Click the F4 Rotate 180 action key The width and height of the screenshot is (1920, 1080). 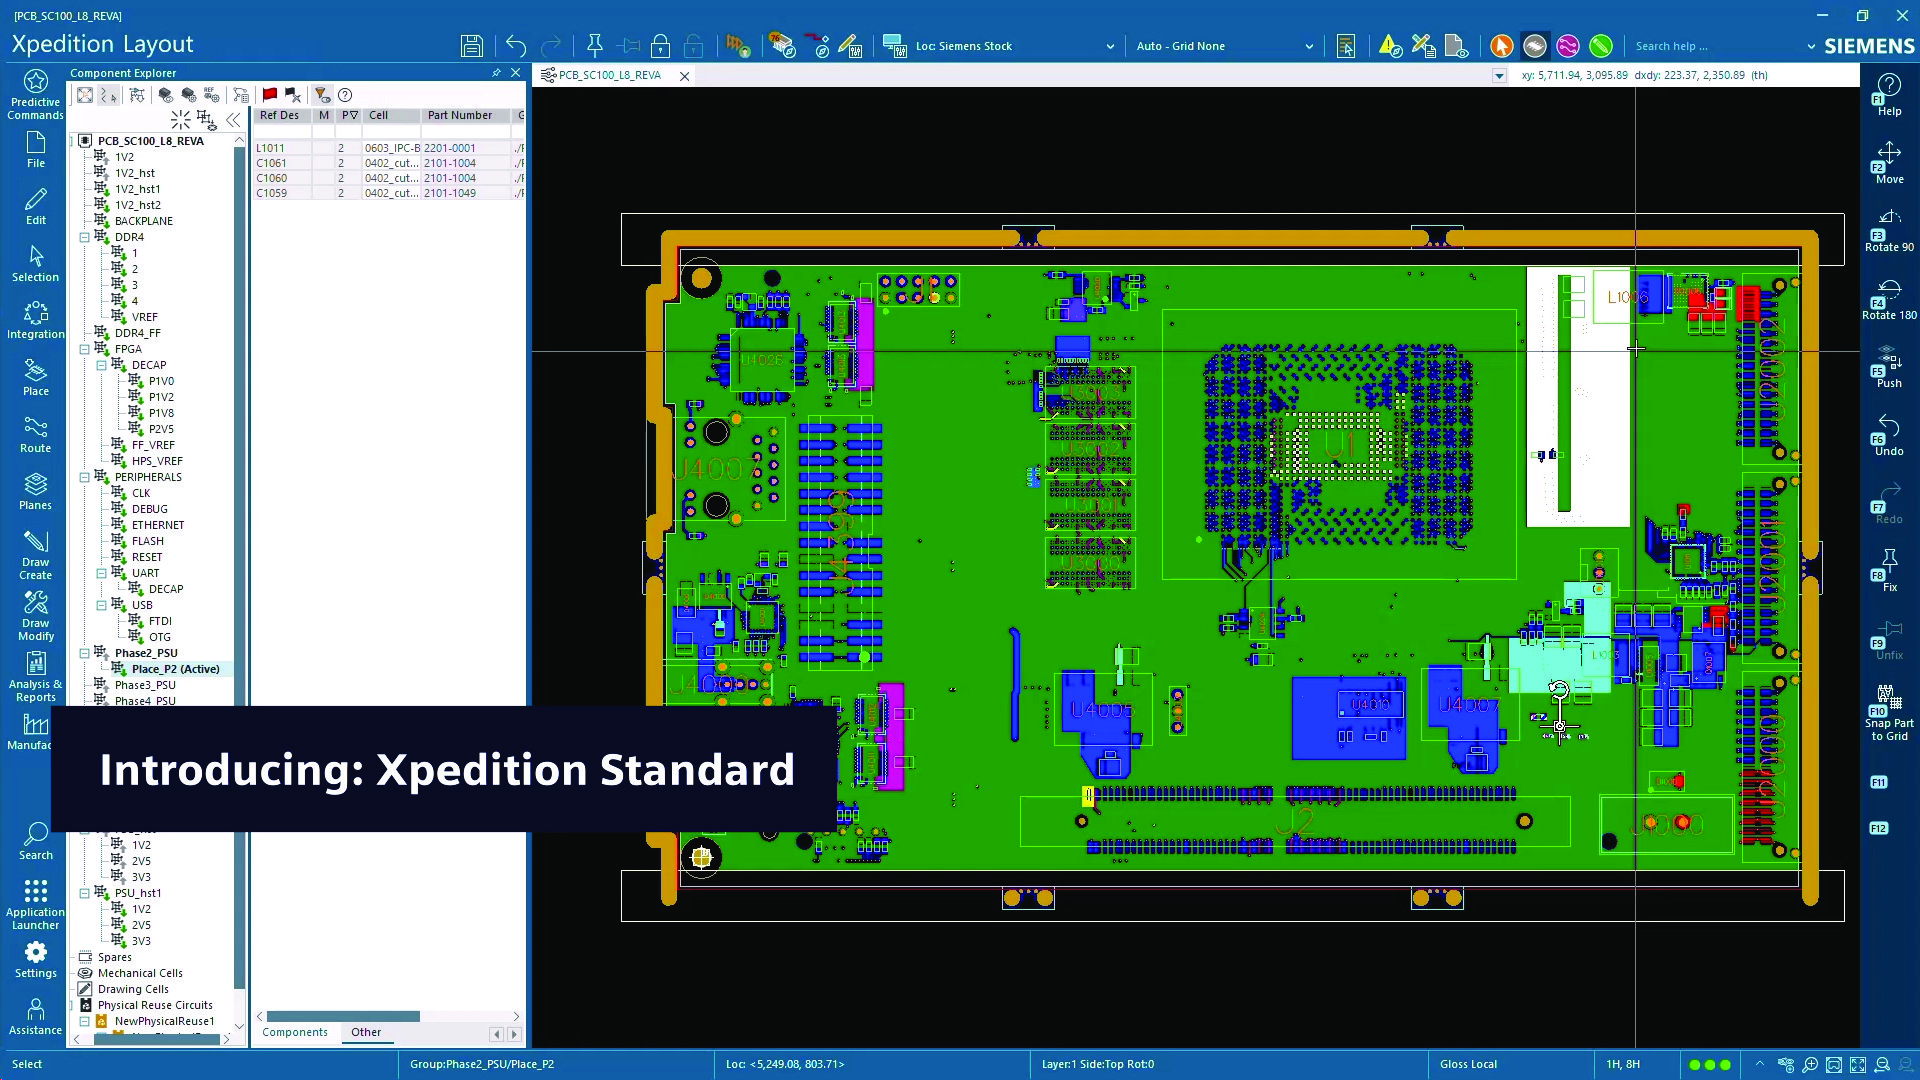1889,300
